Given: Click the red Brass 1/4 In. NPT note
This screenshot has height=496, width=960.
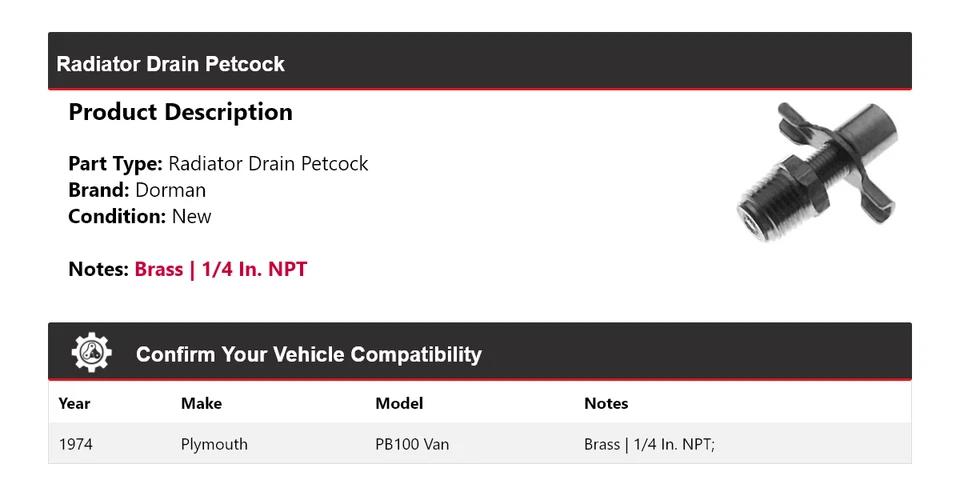Looking at the screenshot, I should pos(221,269).
